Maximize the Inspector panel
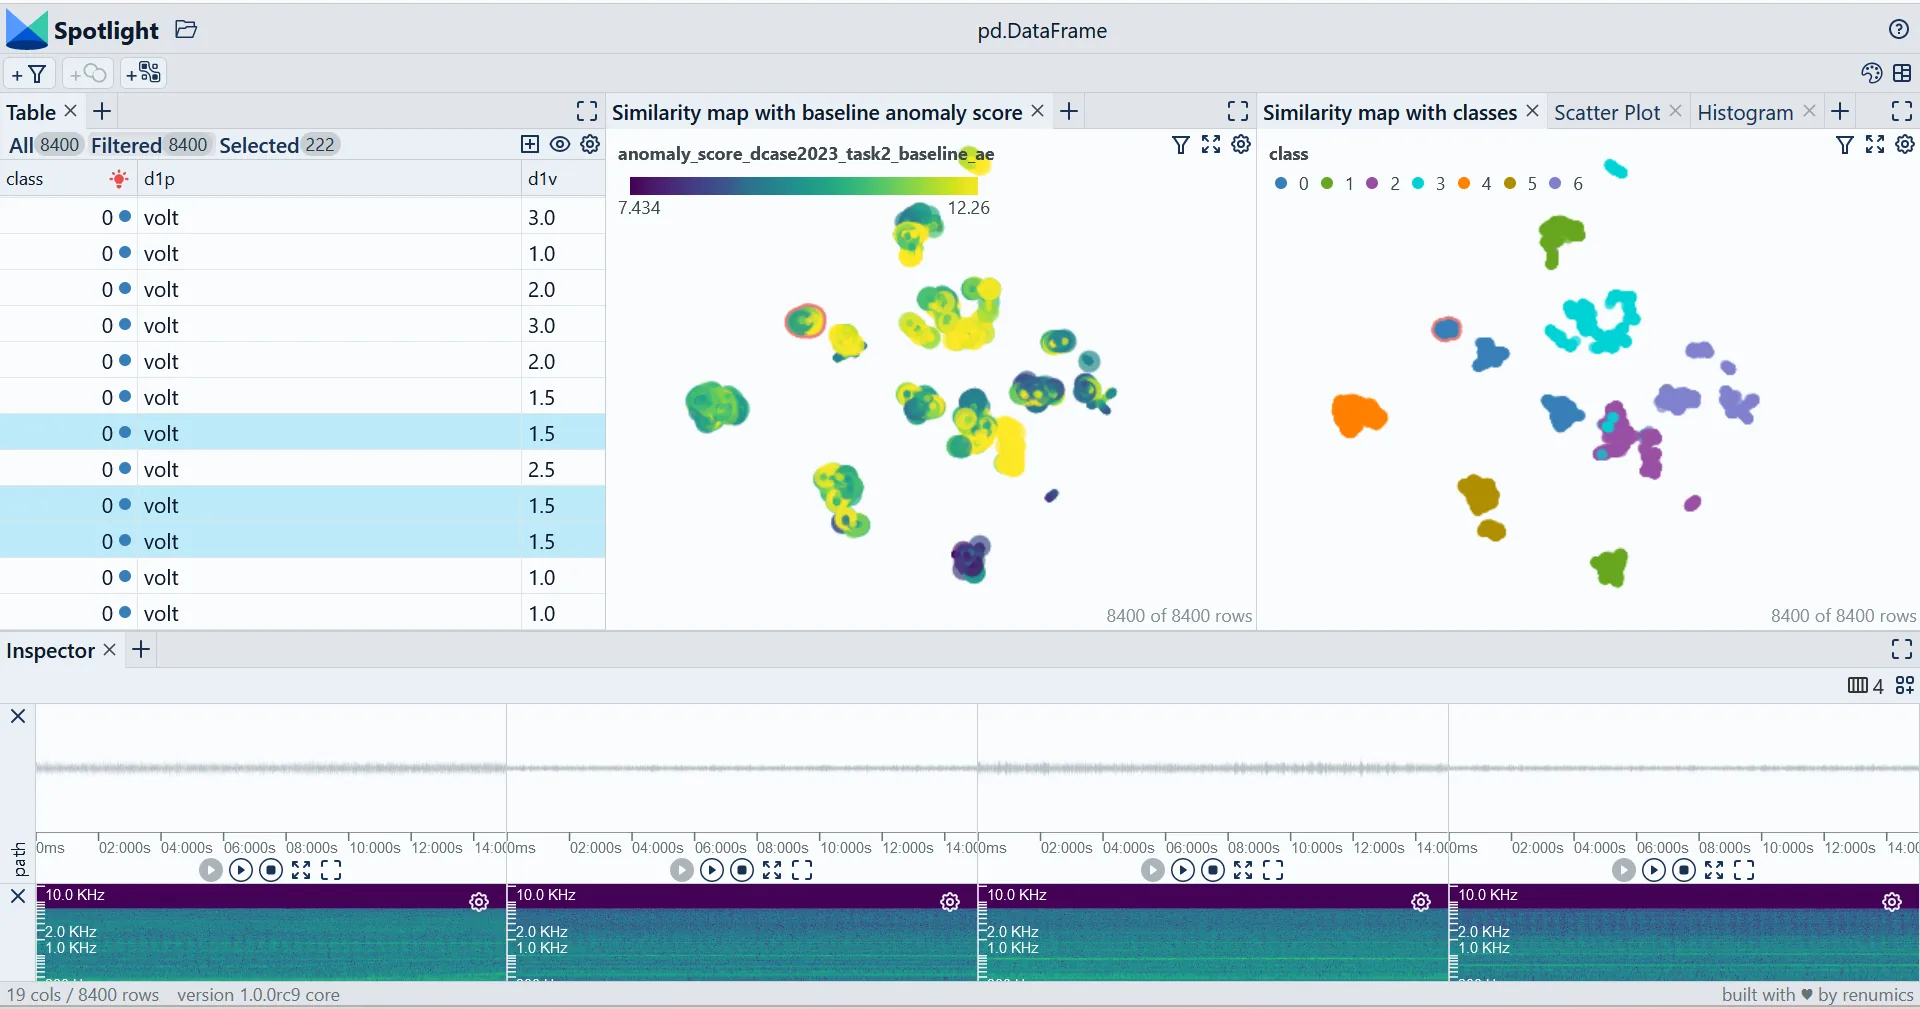Viewport: 1920px width, 1009px height. point(1902,649)
